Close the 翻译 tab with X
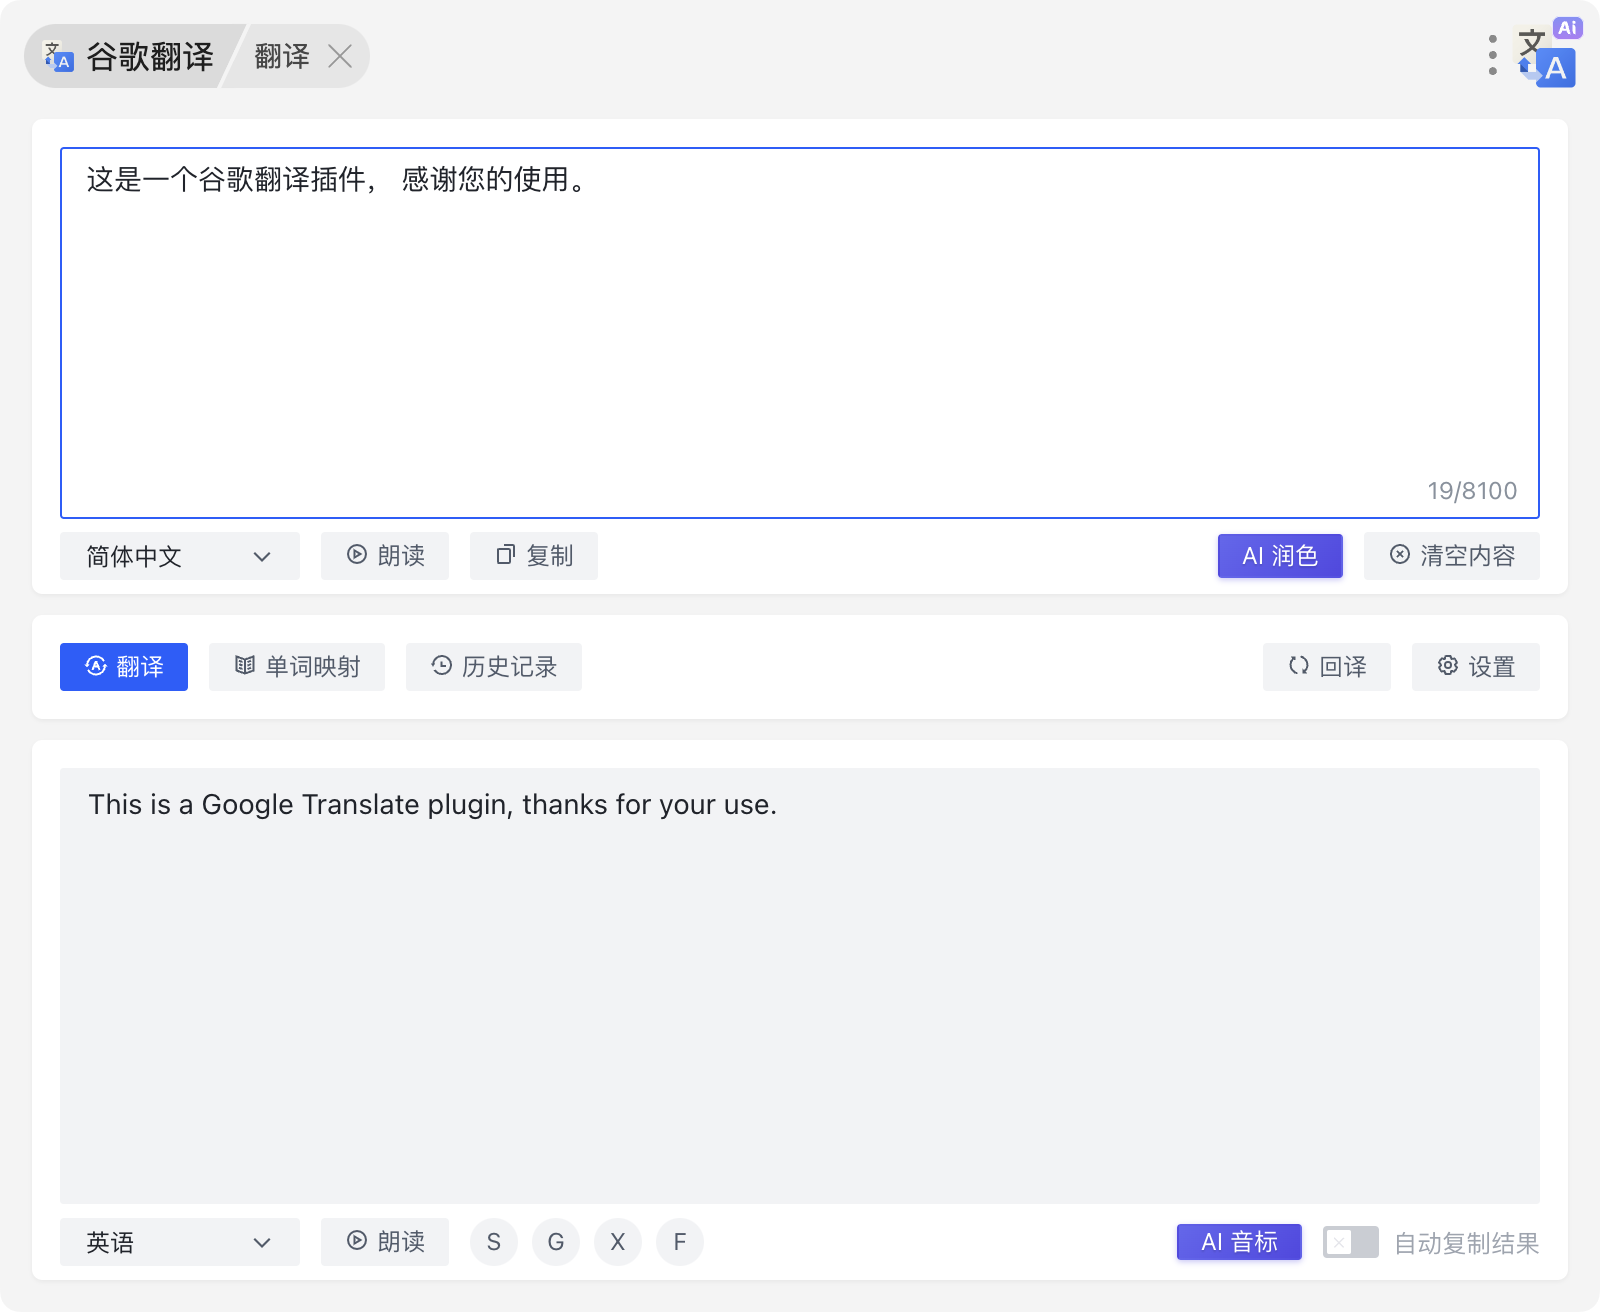 click(x=340, y=56)
